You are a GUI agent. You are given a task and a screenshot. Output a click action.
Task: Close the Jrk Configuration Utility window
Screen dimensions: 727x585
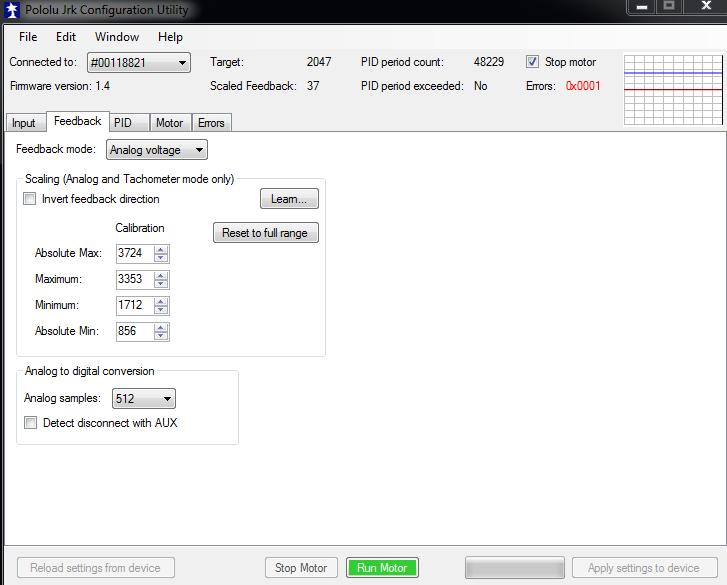point(706,6)
